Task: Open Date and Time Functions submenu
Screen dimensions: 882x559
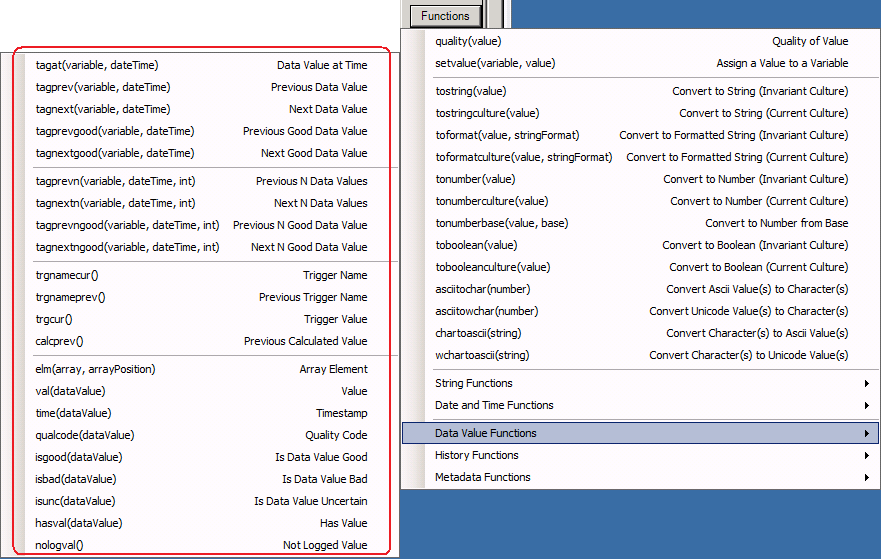Action: pyautogui.click(x=640, y=406)
